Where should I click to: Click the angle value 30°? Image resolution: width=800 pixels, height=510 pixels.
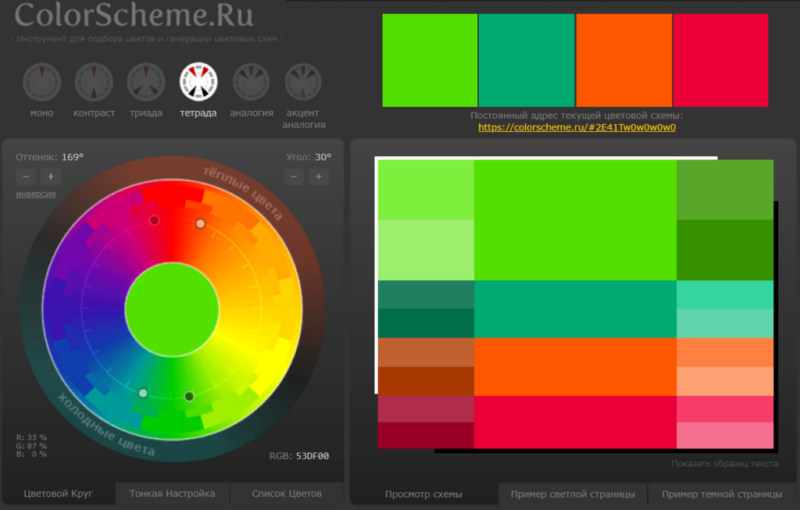coord(323,157)
